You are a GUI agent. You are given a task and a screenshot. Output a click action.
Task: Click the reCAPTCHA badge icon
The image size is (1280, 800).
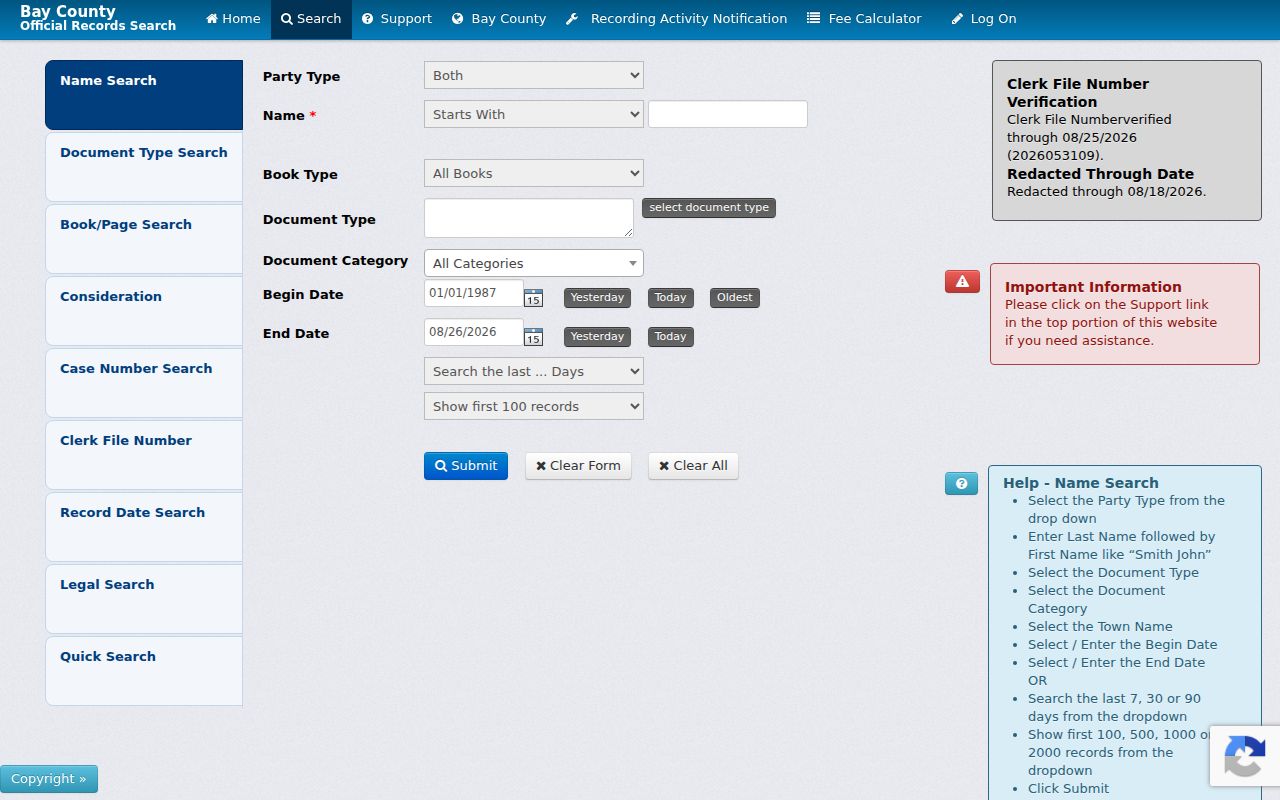pyautogui.click(x=1244, y=756)
